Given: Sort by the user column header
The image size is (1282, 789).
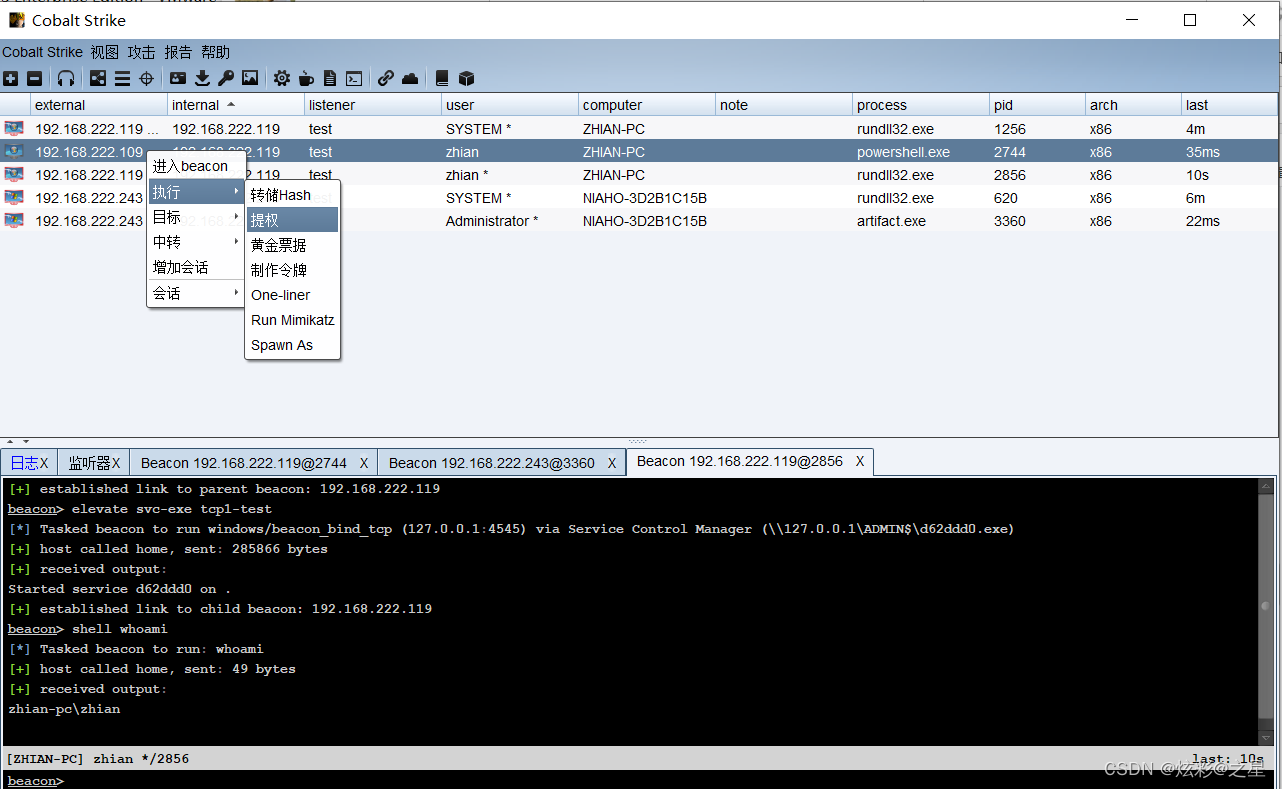Looking at the screenshot, I should pos(510,105).
